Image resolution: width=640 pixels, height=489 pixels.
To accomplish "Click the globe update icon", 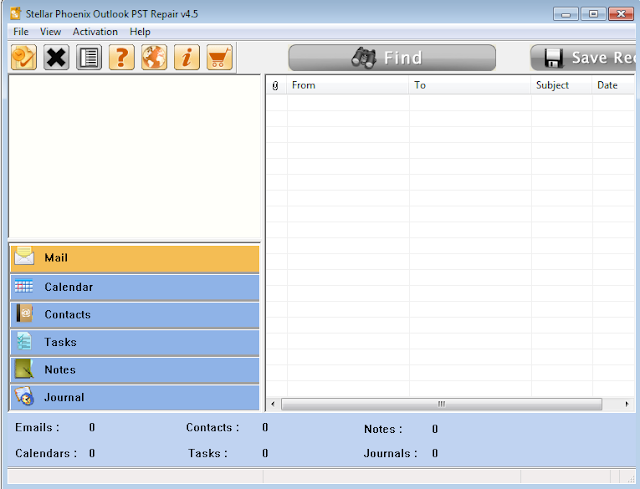I will click(154, 57).
